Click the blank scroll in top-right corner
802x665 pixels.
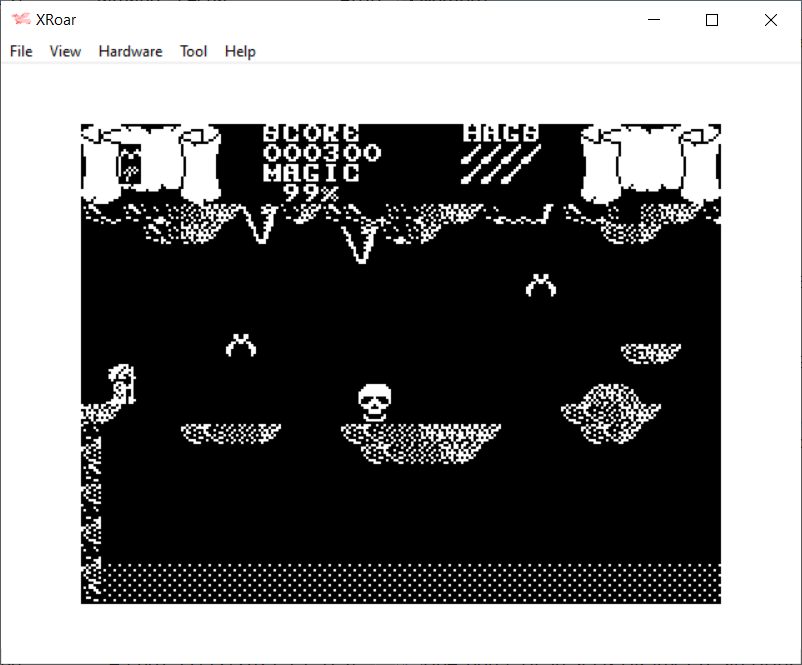pos(650,162)
